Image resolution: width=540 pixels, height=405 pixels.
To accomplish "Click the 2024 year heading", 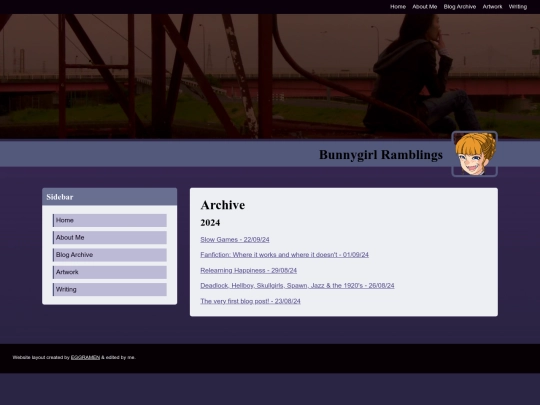I will [x=210, y=223].
